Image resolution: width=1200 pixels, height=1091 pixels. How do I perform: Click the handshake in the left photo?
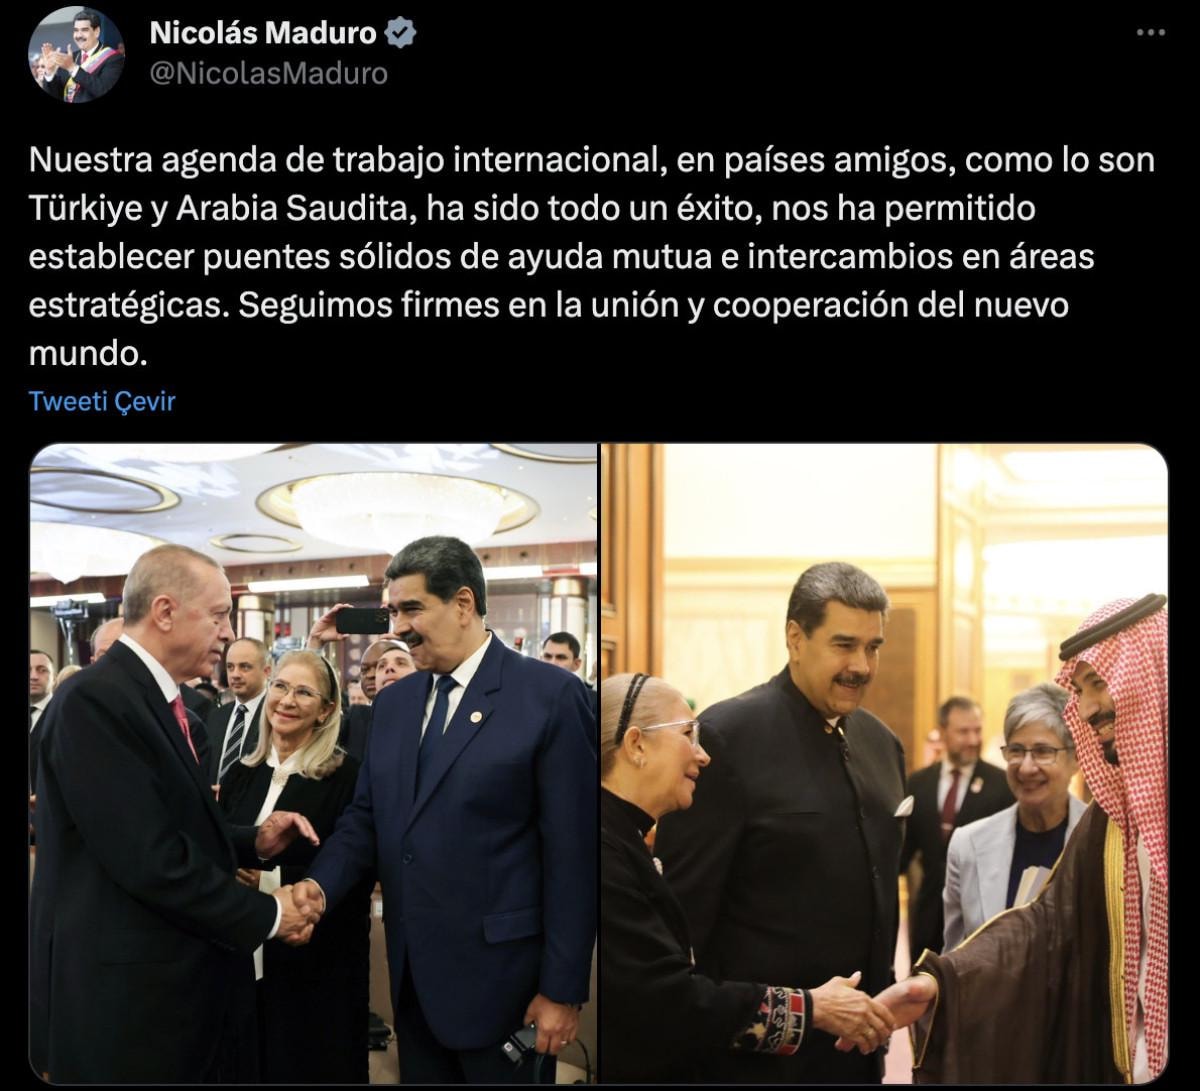tap(299, 907)
